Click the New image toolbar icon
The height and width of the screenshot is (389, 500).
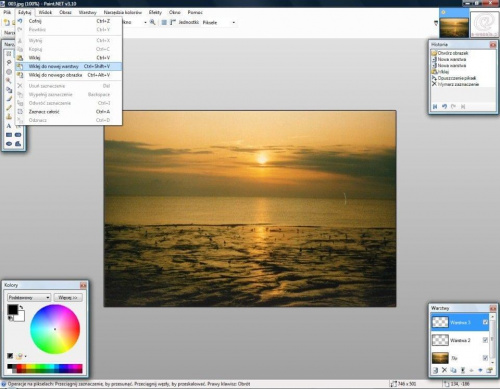click(6, 22)
